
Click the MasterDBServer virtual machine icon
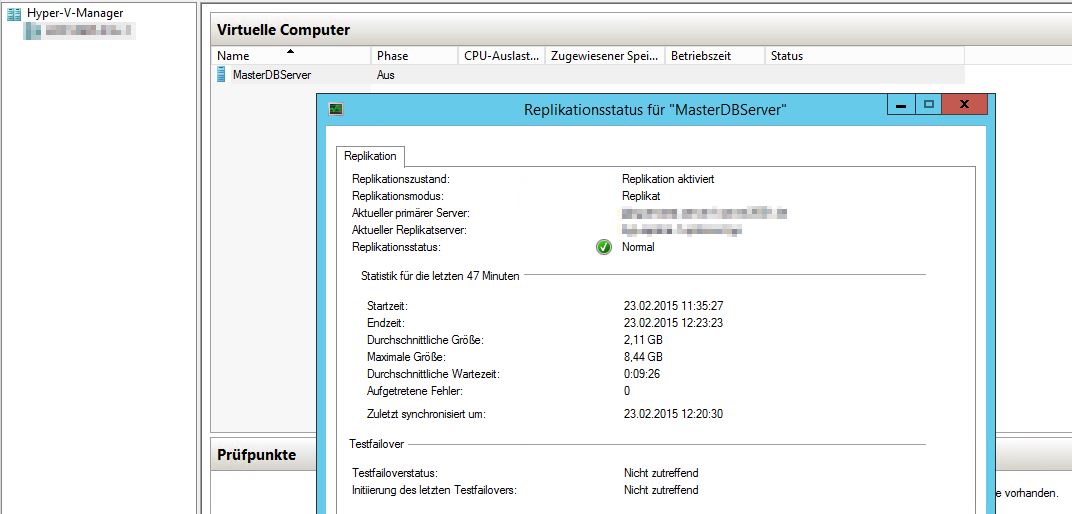pos(222,74)
